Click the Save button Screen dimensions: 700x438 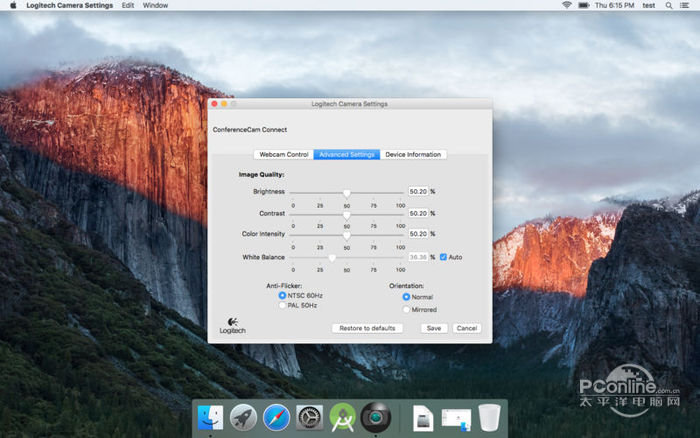point(433,328)
